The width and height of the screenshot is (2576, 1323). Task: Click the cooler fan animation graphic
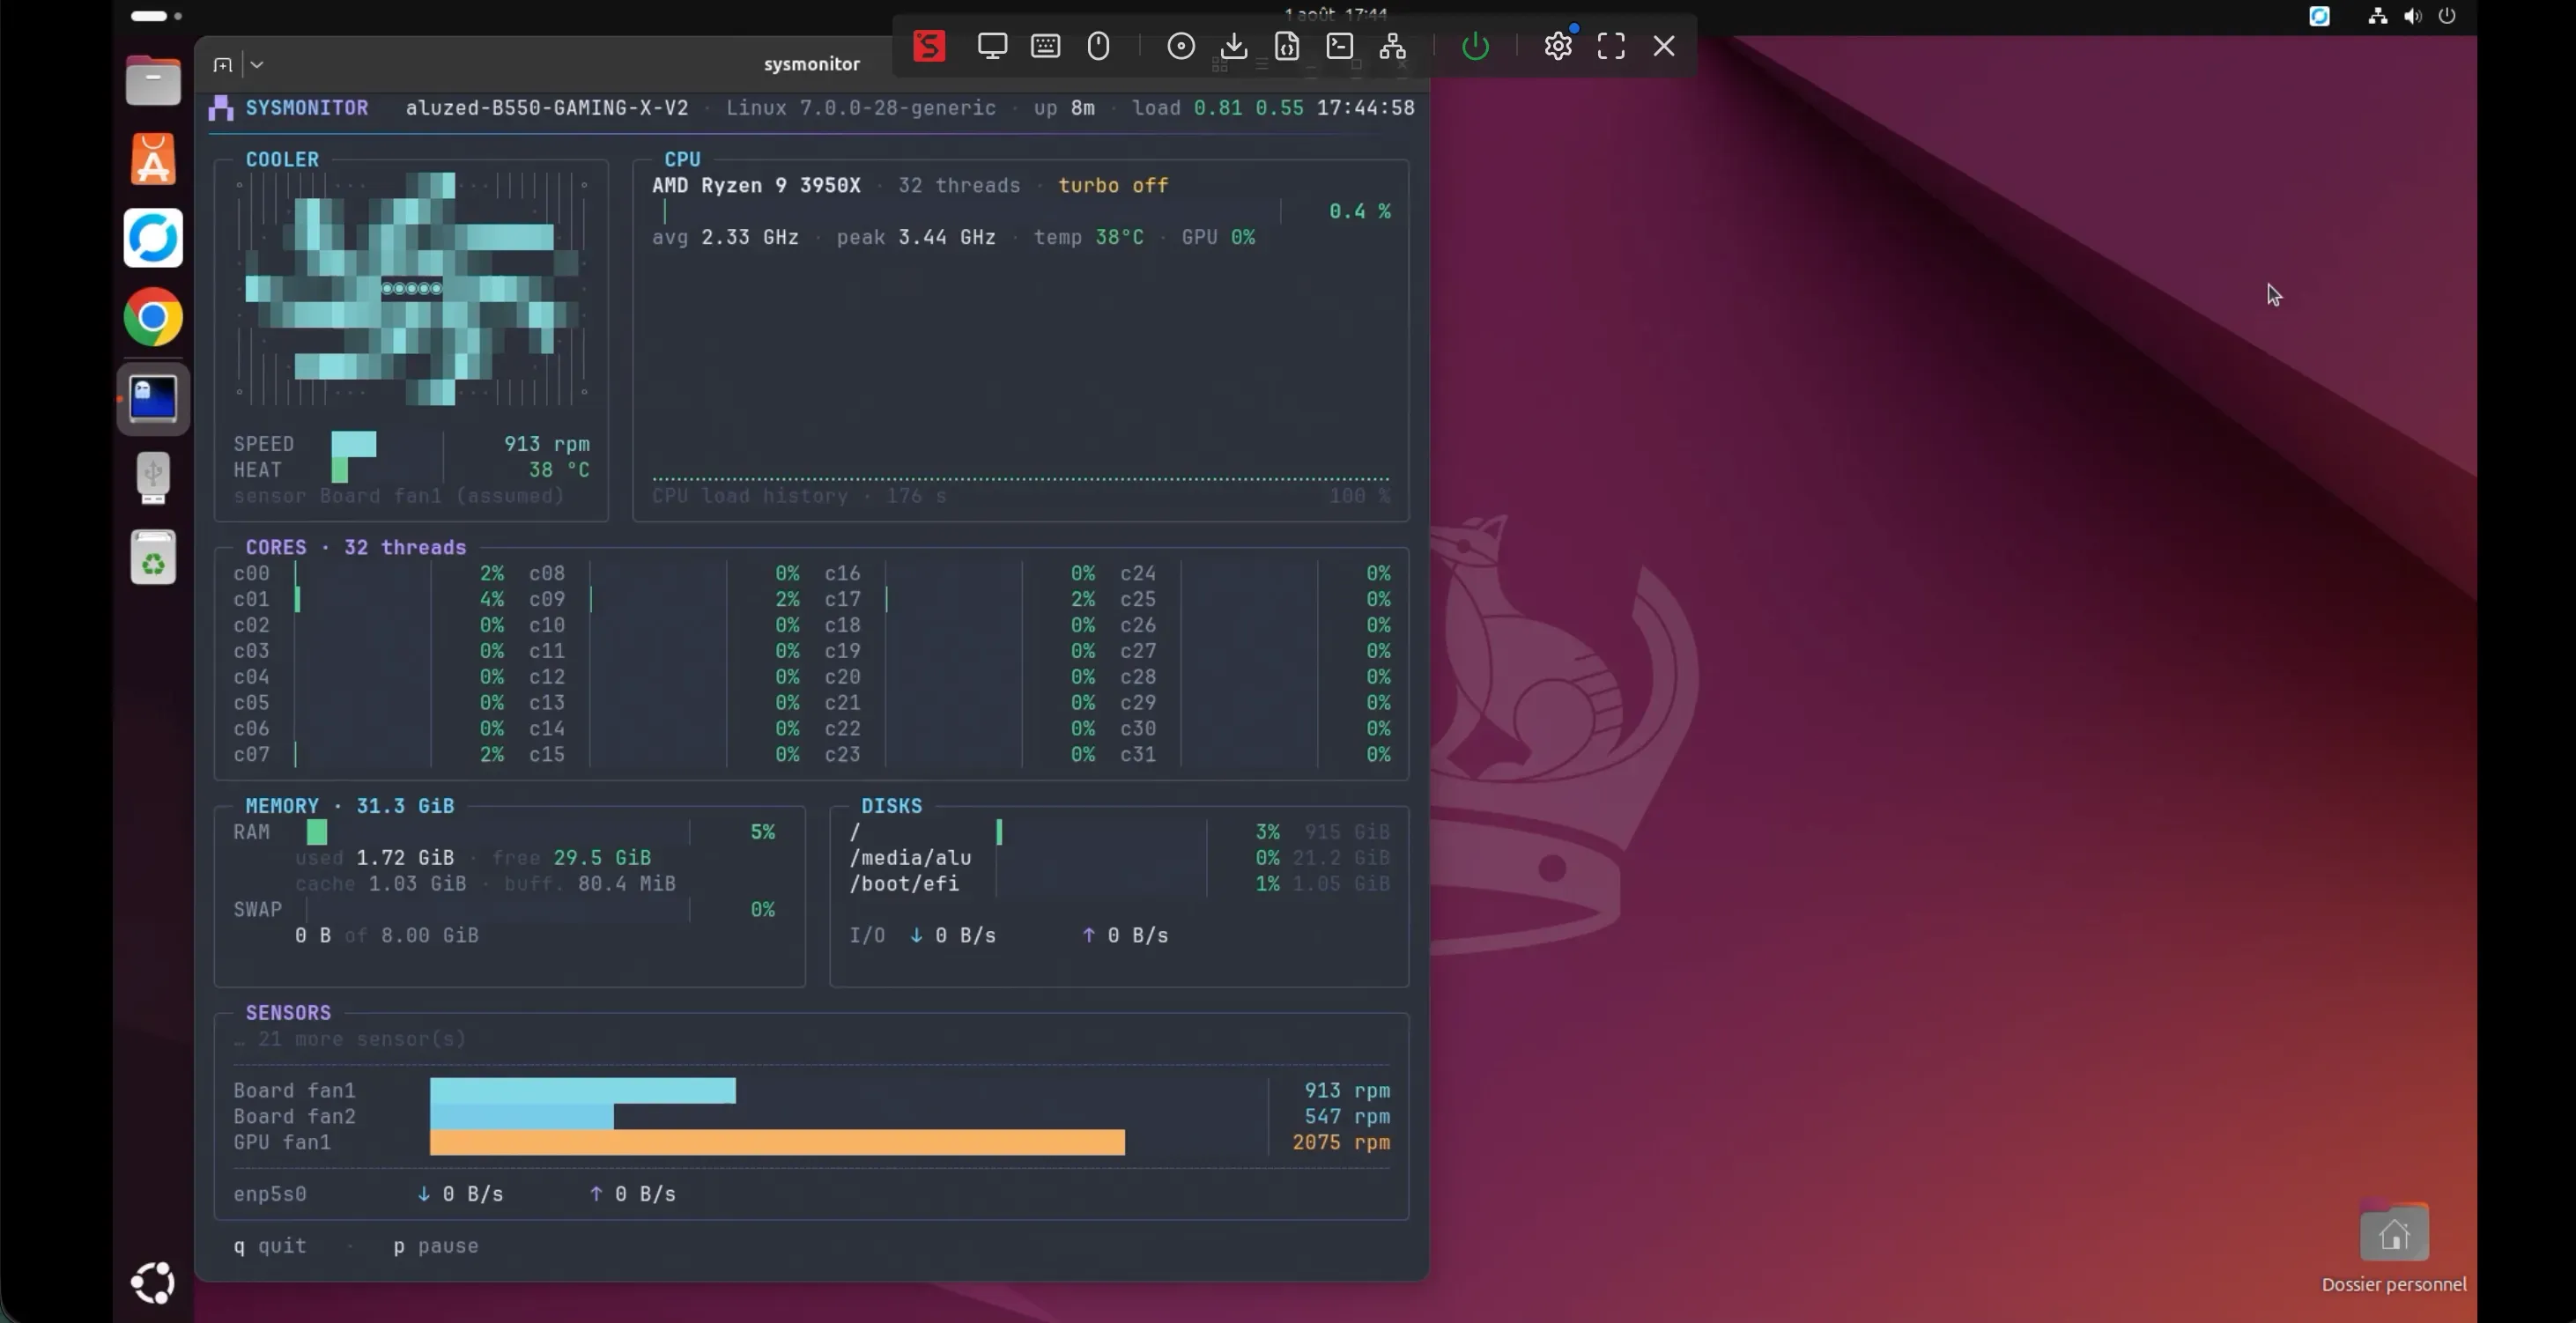(411, 289)
